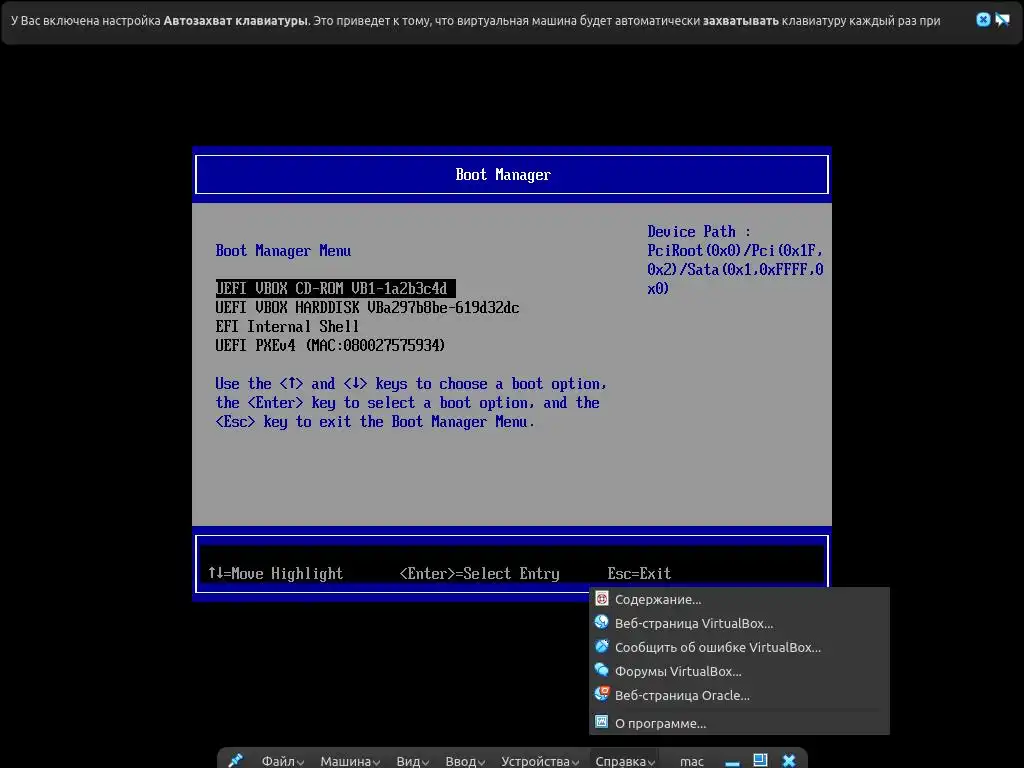Minimize the VM window from mini toolbar
The height and width of the screenshot is (768, 1024).
pos(732,761)
